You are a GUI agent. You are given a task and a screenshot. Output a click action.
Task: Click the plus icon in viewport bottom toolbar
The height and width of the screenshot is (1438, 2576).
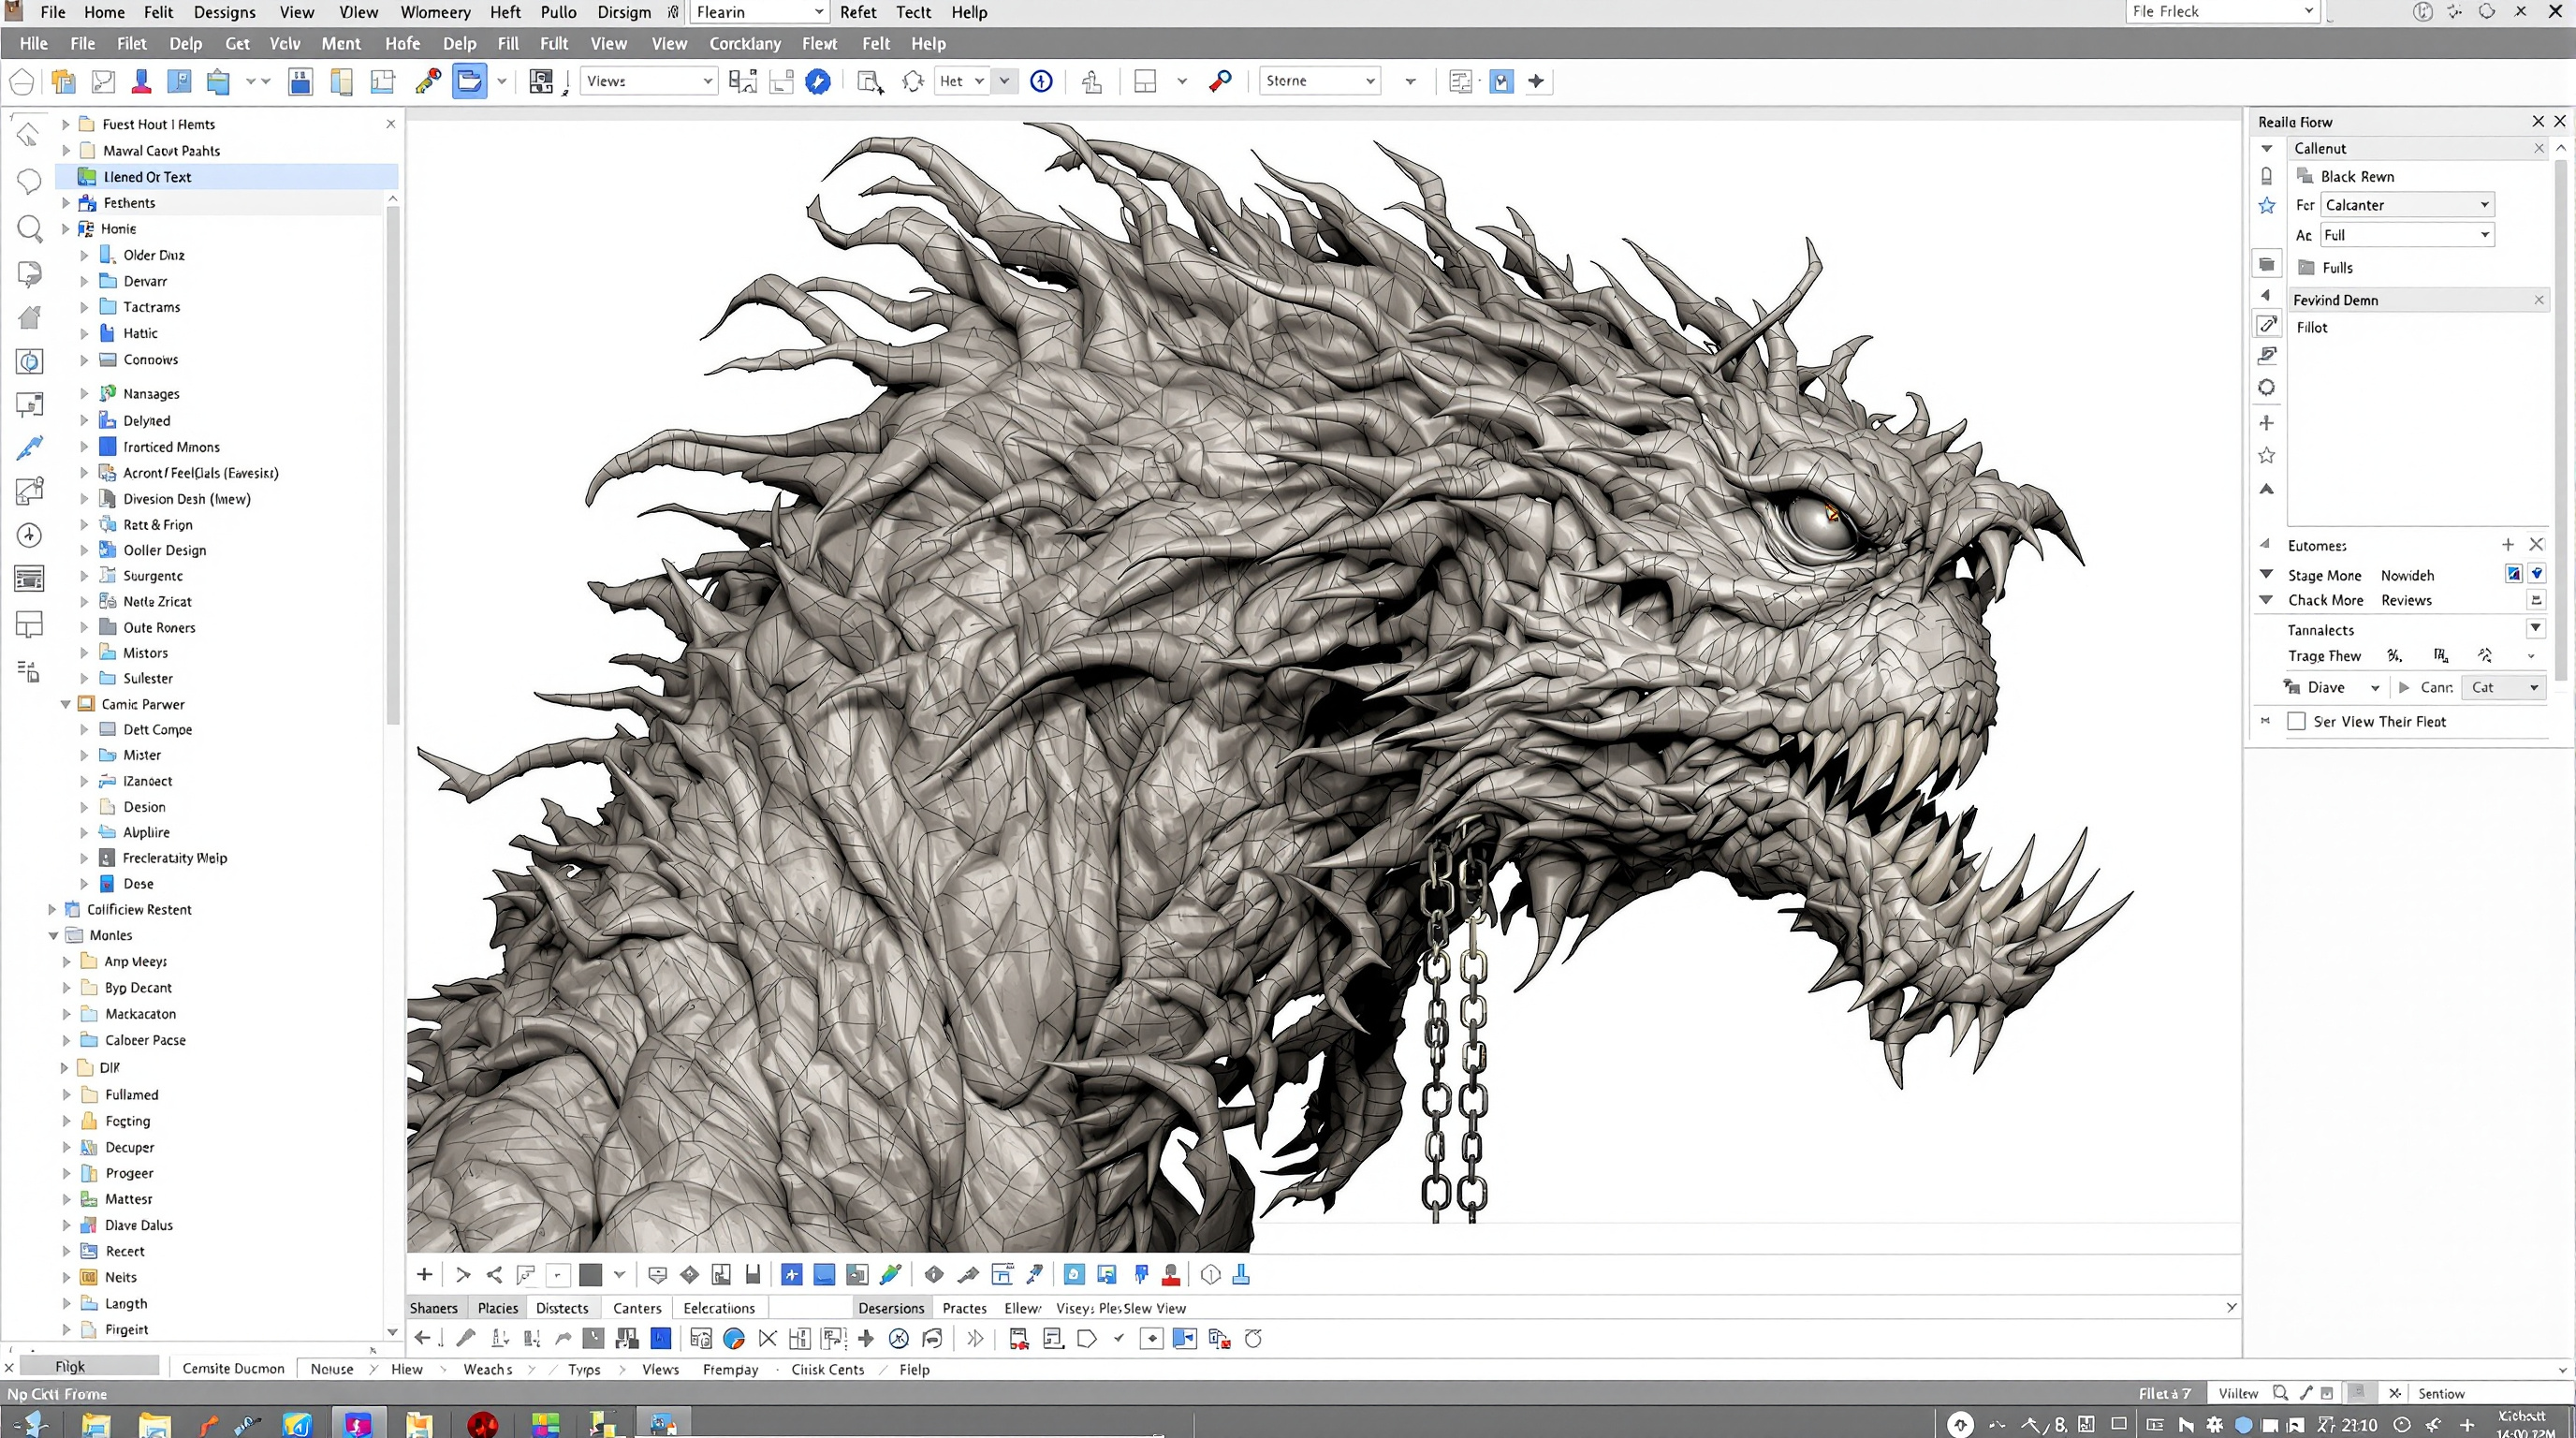click(424, 1274)
